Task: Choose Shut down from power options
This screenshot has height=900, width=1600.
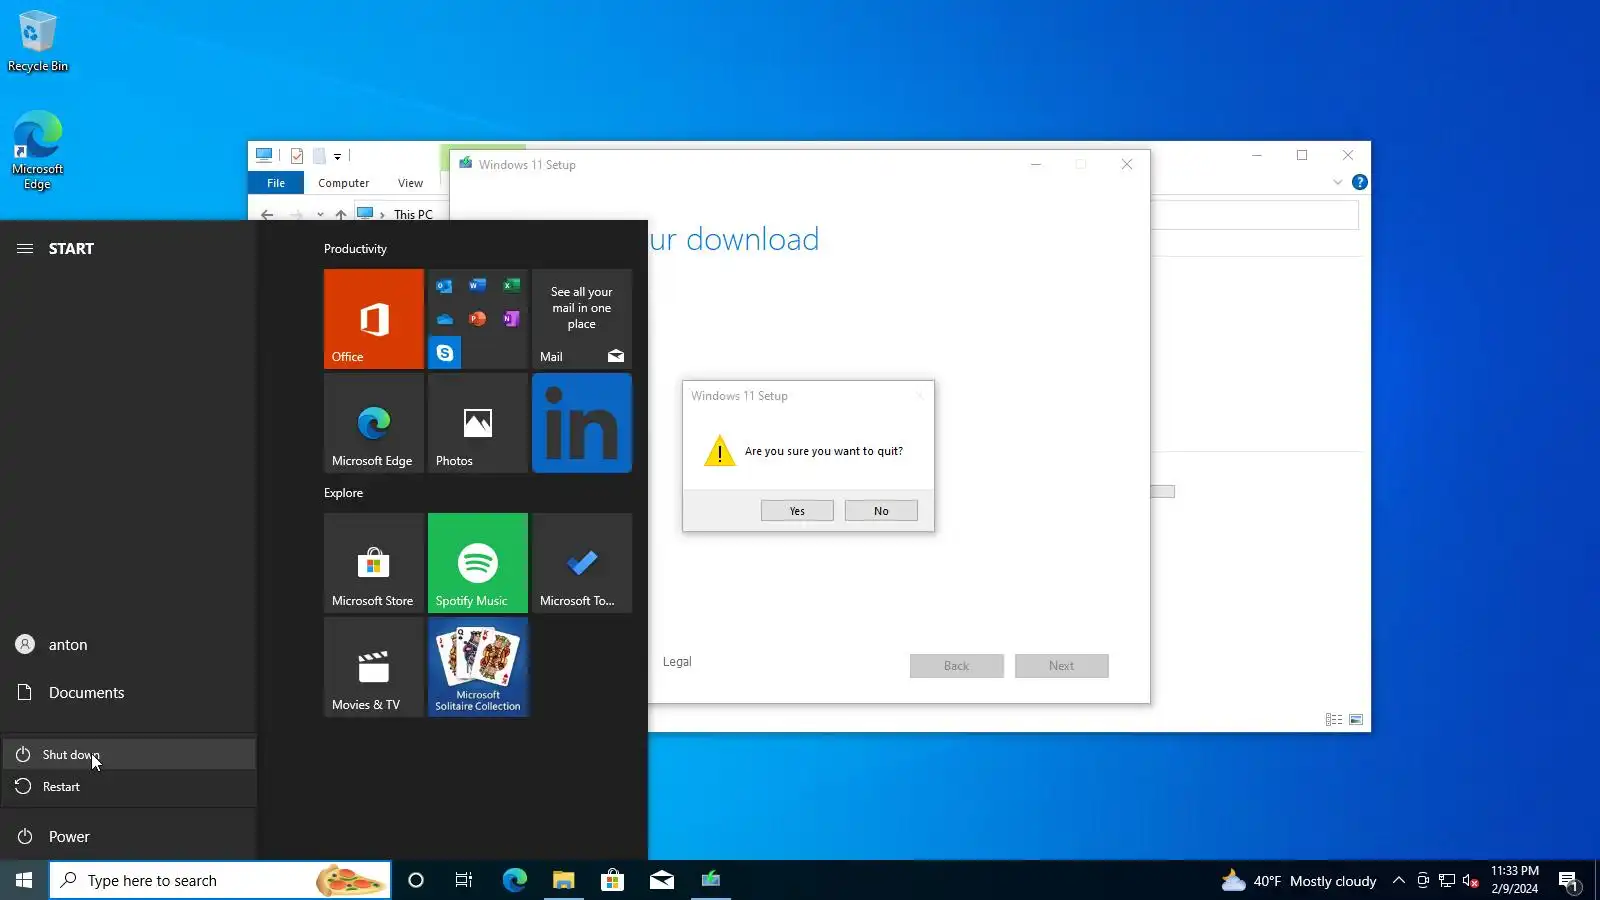Action: point(129,755)
